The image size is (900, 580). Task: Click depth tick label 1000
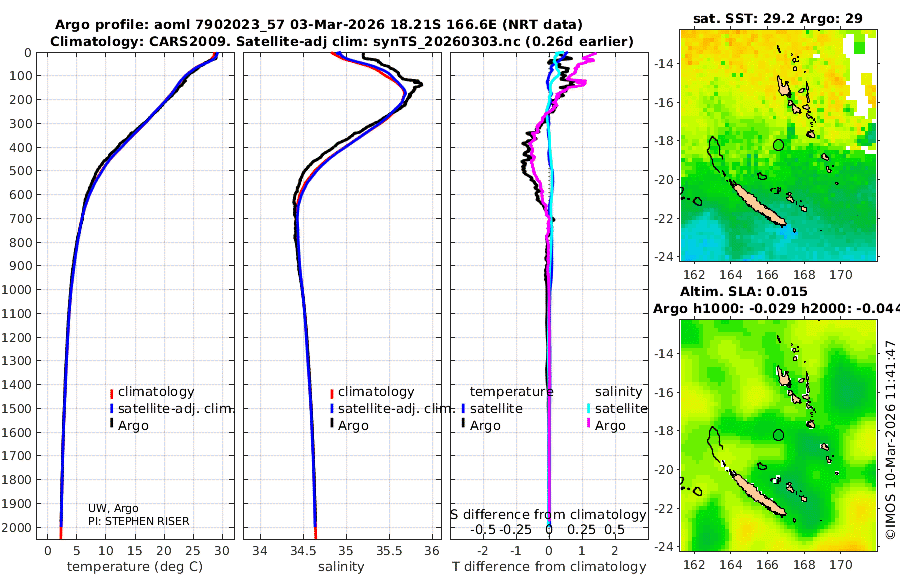pos(16,289)
